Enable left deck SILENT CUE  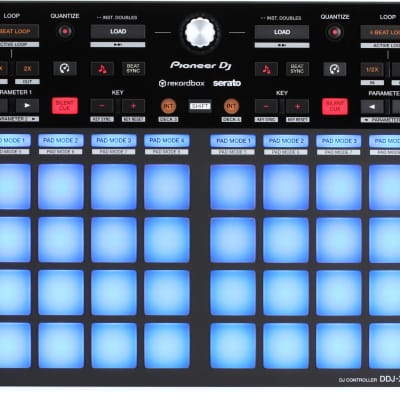pyautogui.click(x=65, y=106)
